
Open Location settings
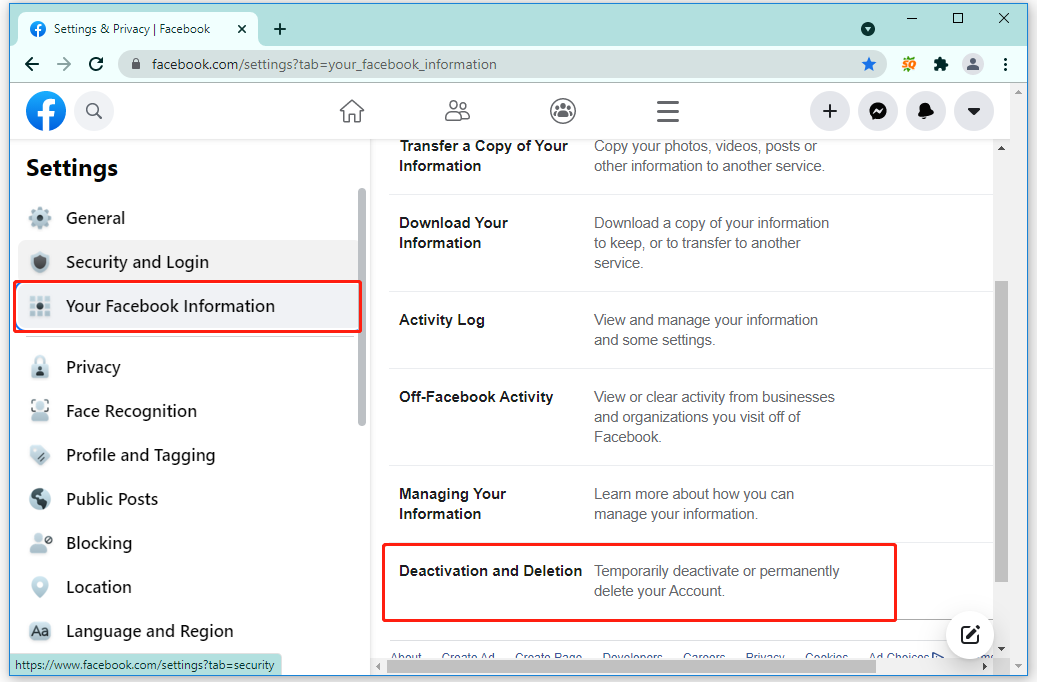tap(188, 587)
